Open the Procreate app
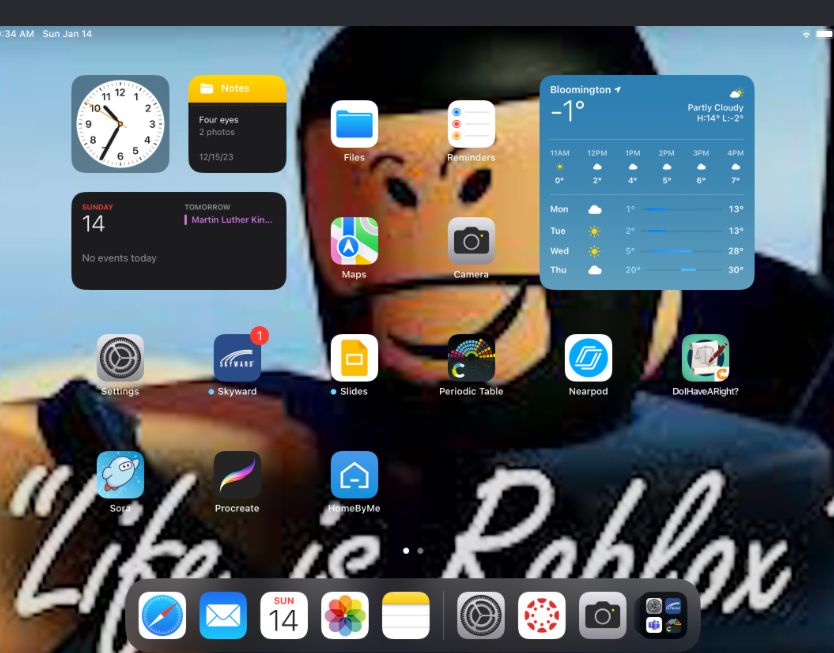The image size is (834, 653). (x=237, y=475)
